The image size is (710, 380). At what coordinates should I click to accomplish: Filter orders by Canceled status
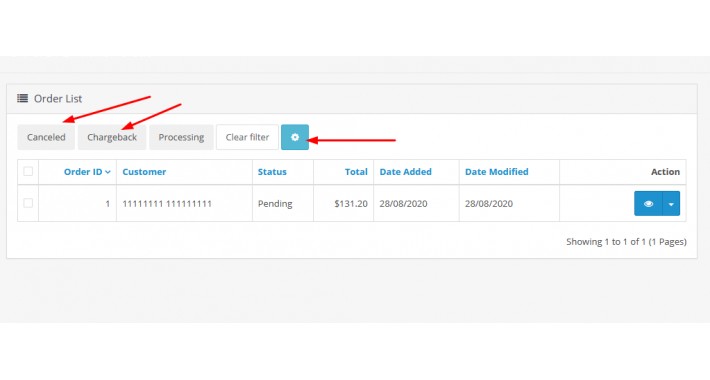click(x=46, y=137)
